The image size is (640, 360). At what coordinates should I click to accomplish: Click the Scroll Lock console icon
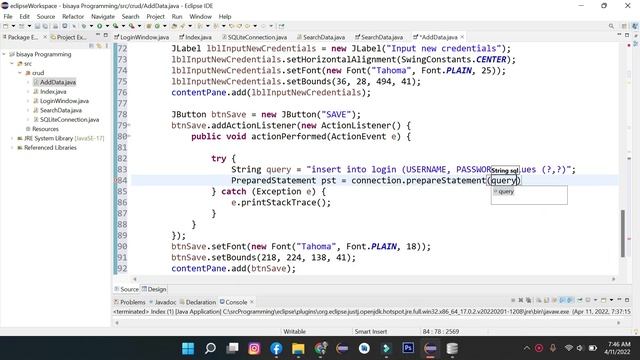tap(547, 300)
